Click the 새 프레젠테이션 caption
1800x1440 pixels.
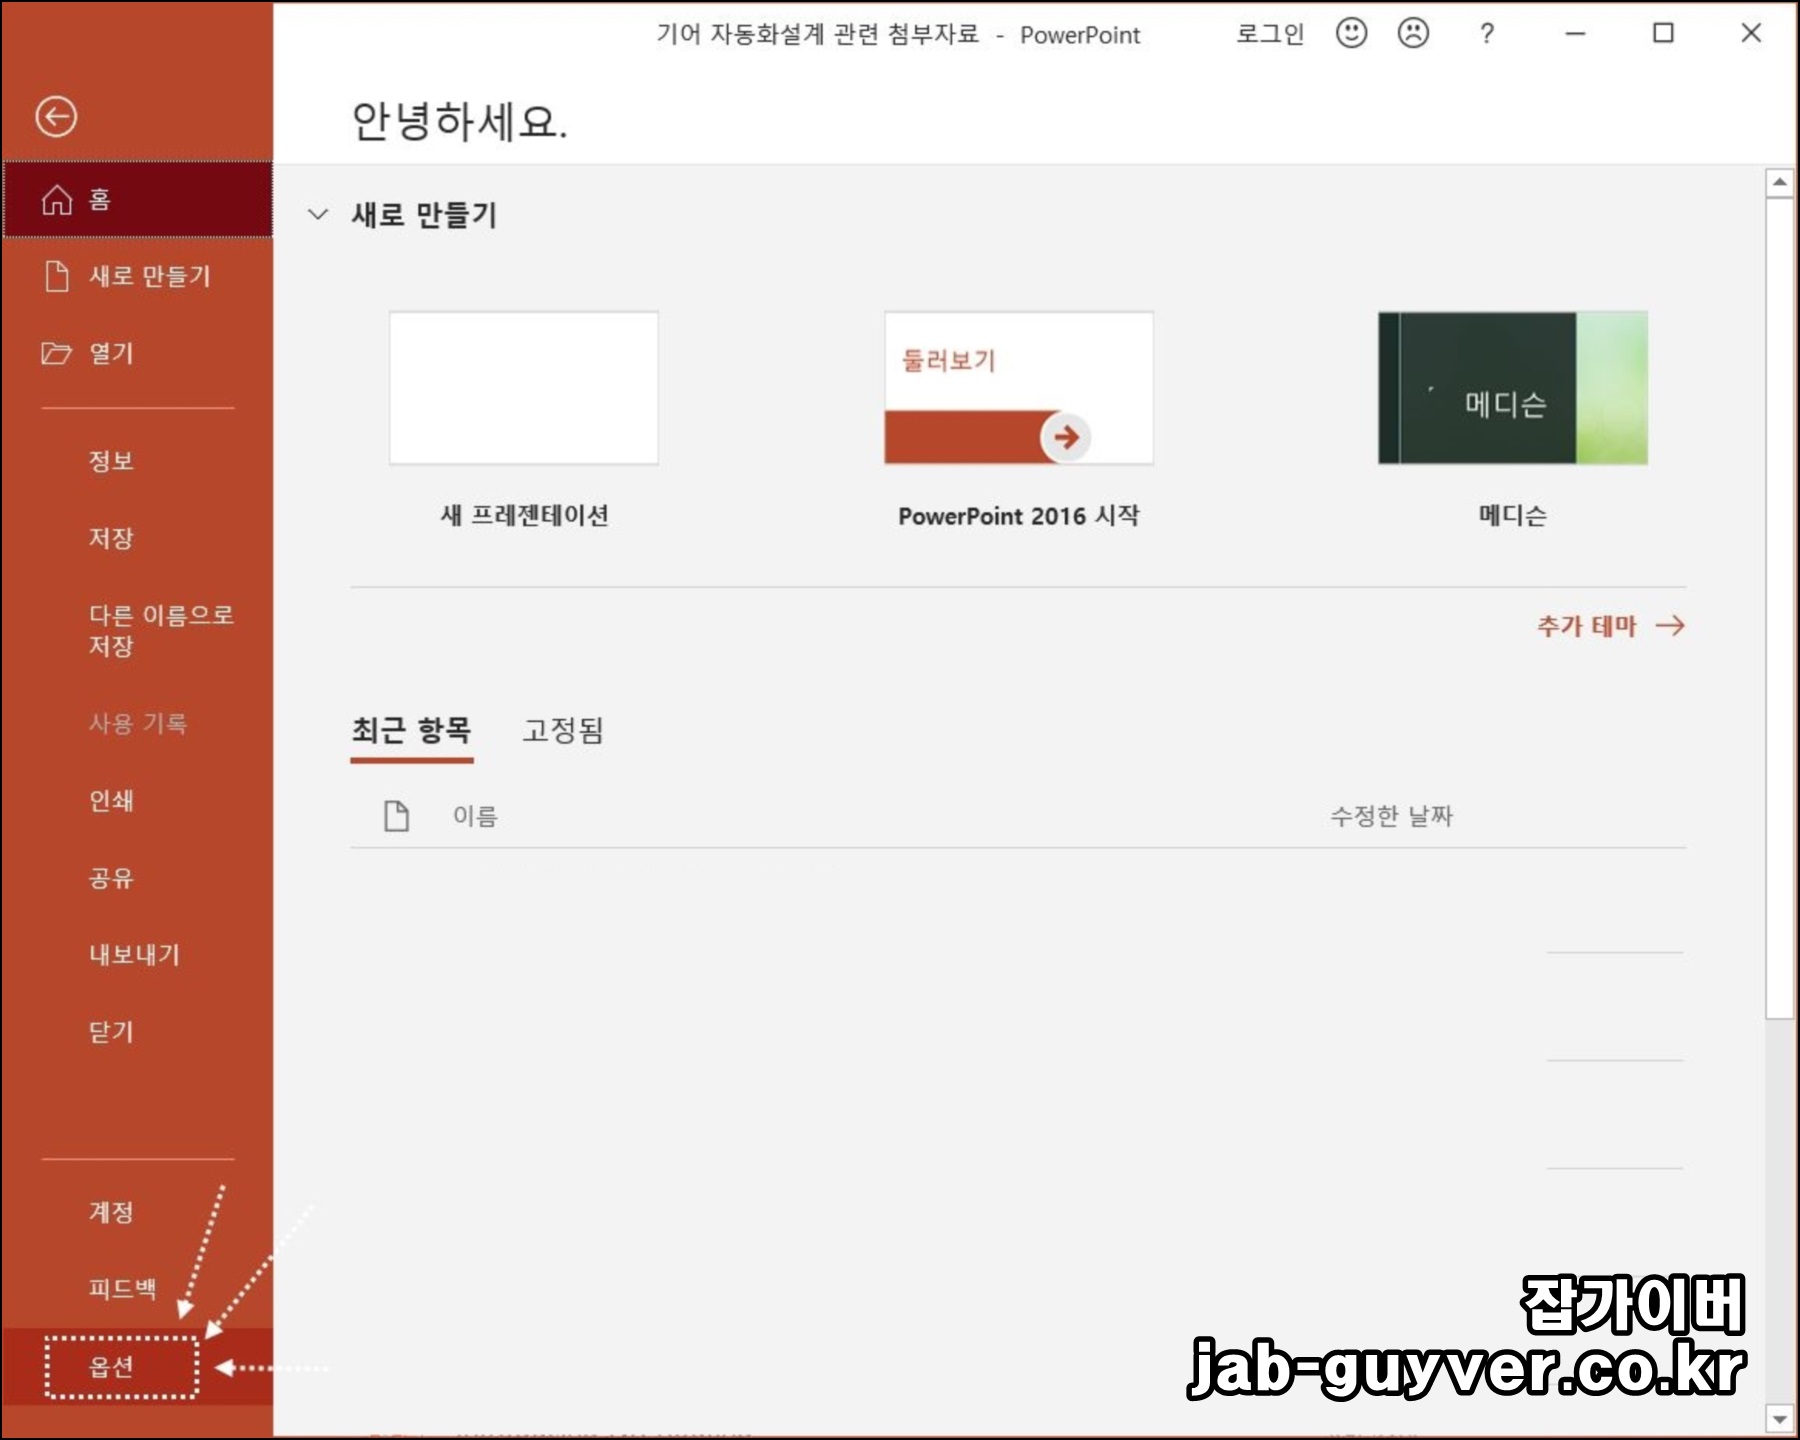click(x=524, y=515)
